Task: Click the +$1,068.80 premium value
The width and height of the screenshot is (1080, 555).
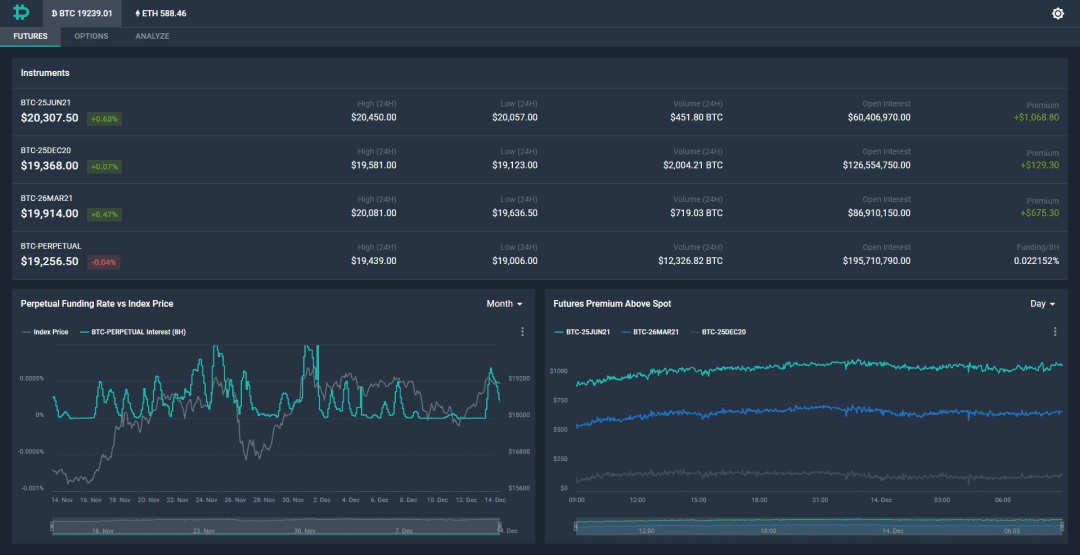Action: click(1036, 118)
